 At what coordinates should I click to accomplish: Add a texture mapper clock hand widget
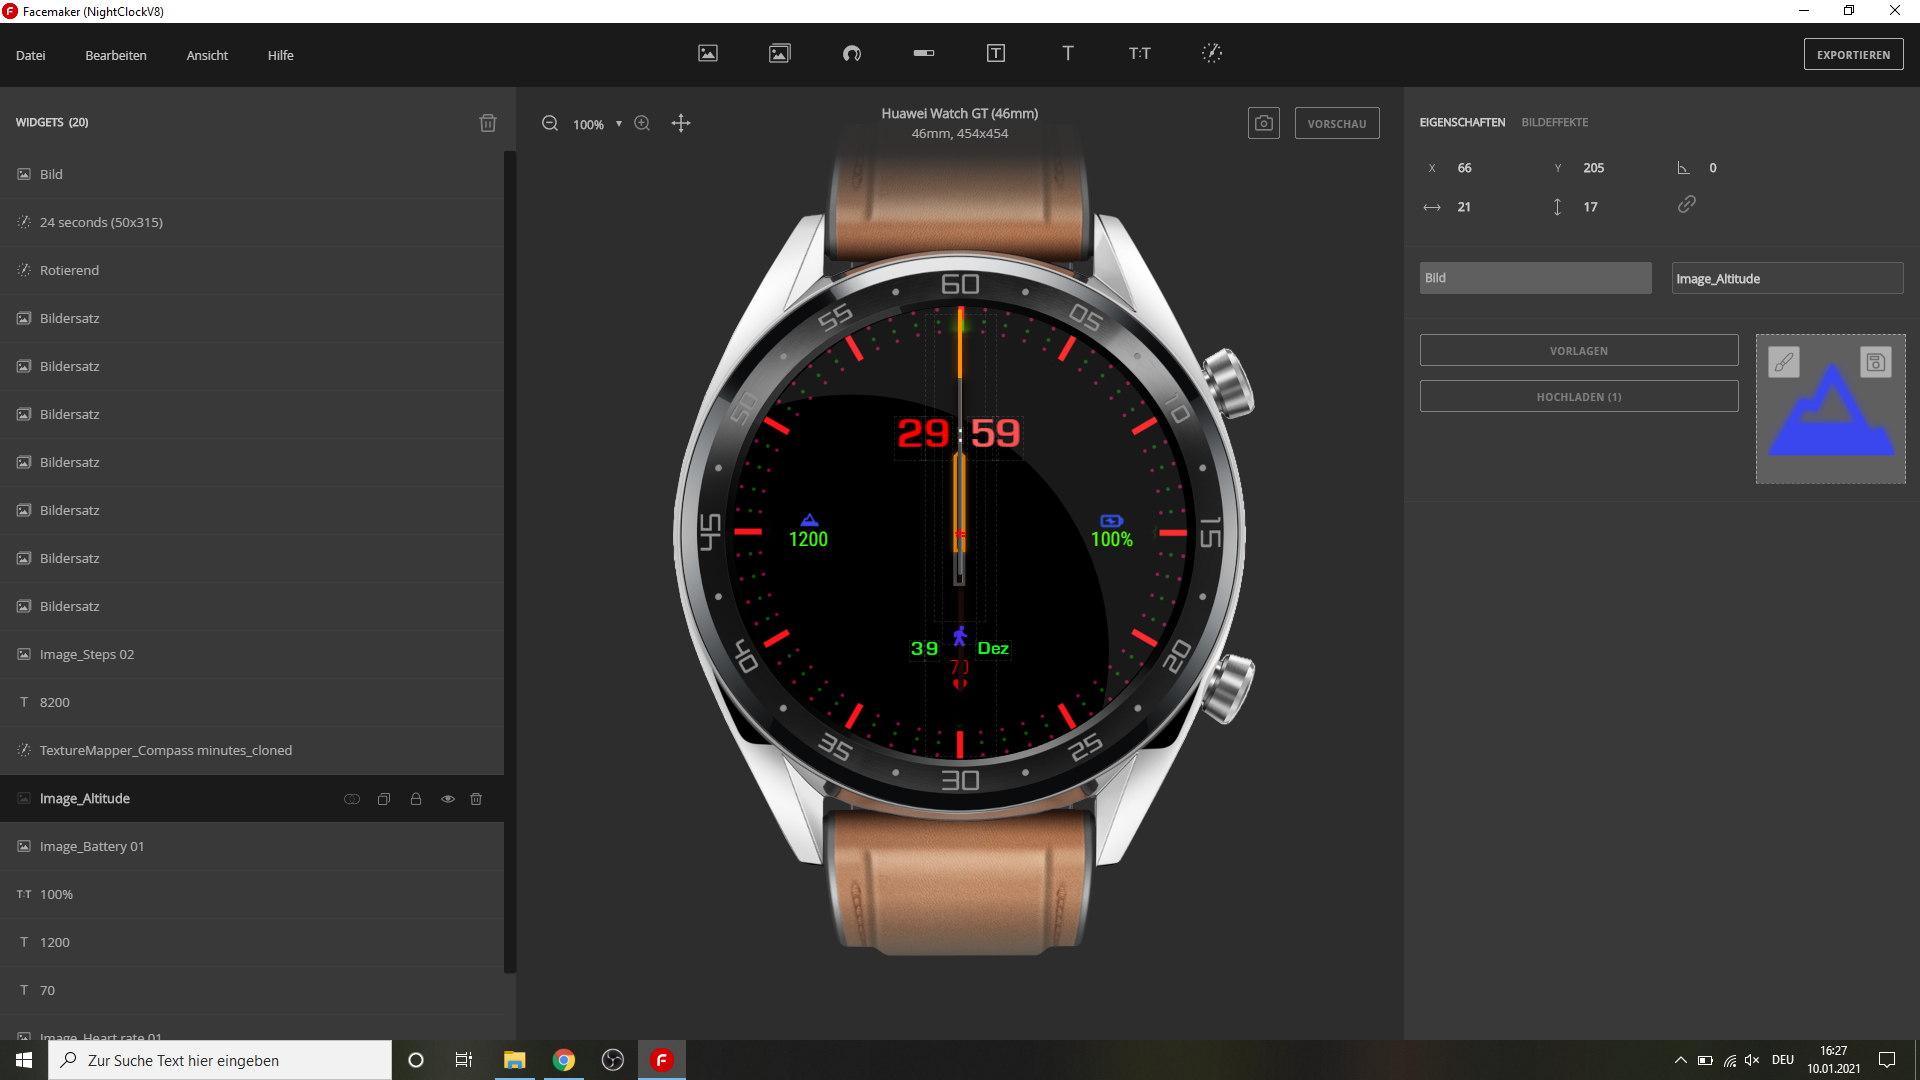click(x=1212, y=53)
